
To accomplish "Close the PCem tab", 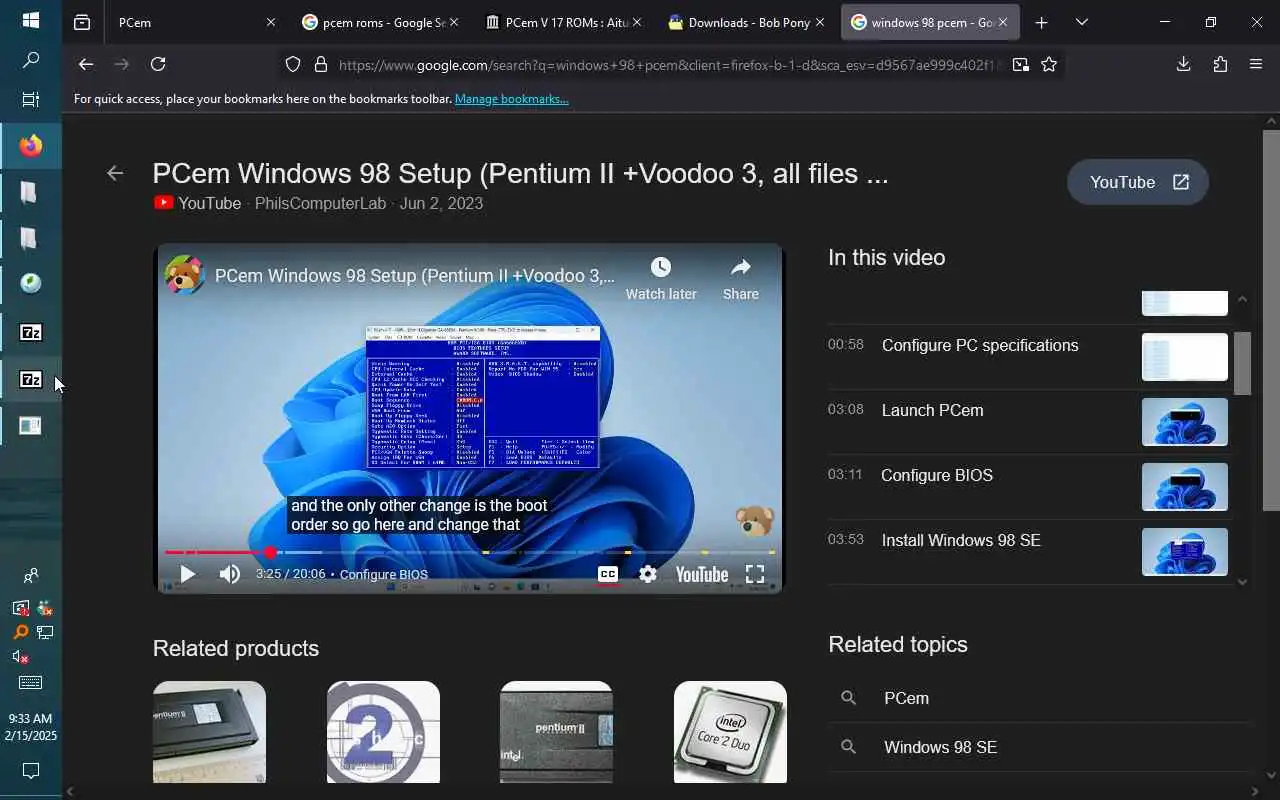I will 270,22.
